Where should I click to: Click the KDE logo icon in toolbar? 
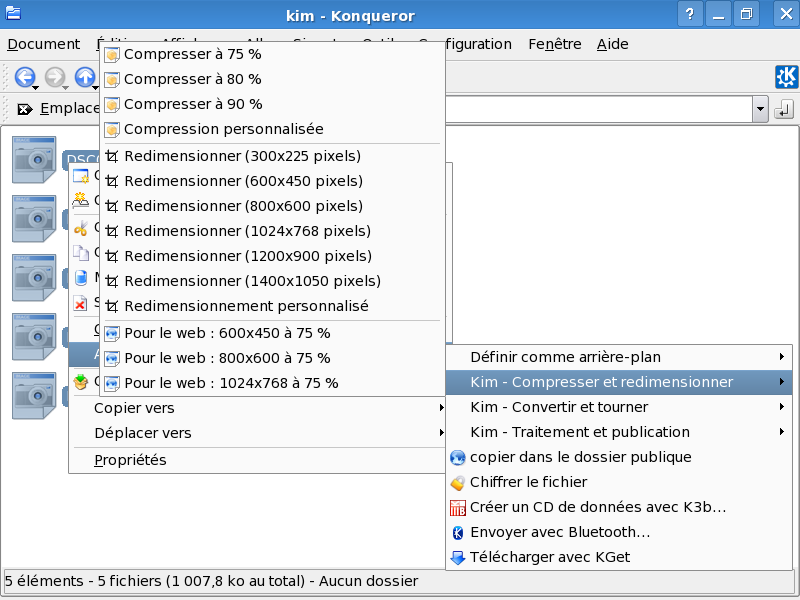click(786, 77)
